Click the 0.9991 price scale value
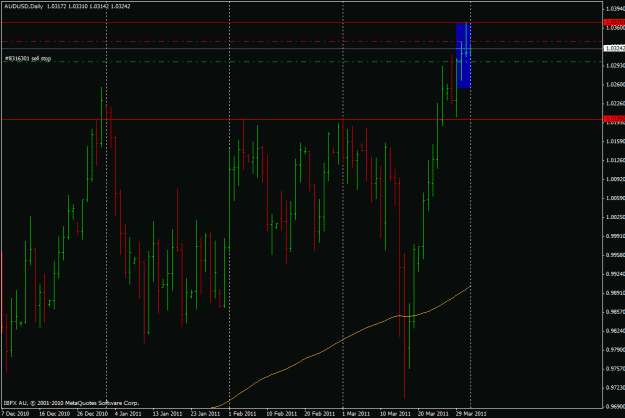The width and height of the screenshot is (625, 418). (615, 236)
